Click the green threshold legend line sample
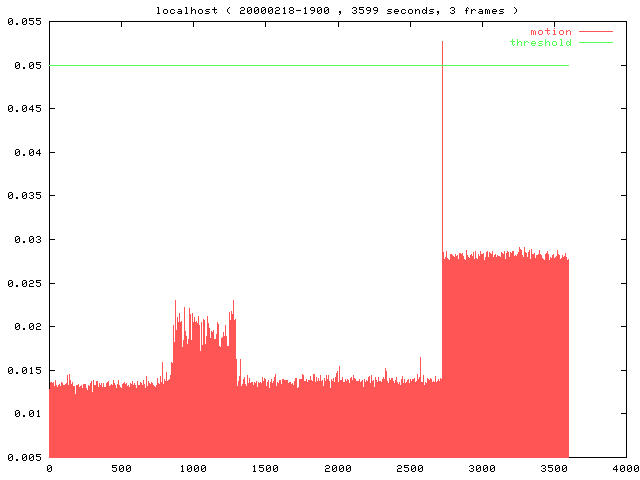The width and height of the screenshot is (640, 480). (x=596, y=42)
